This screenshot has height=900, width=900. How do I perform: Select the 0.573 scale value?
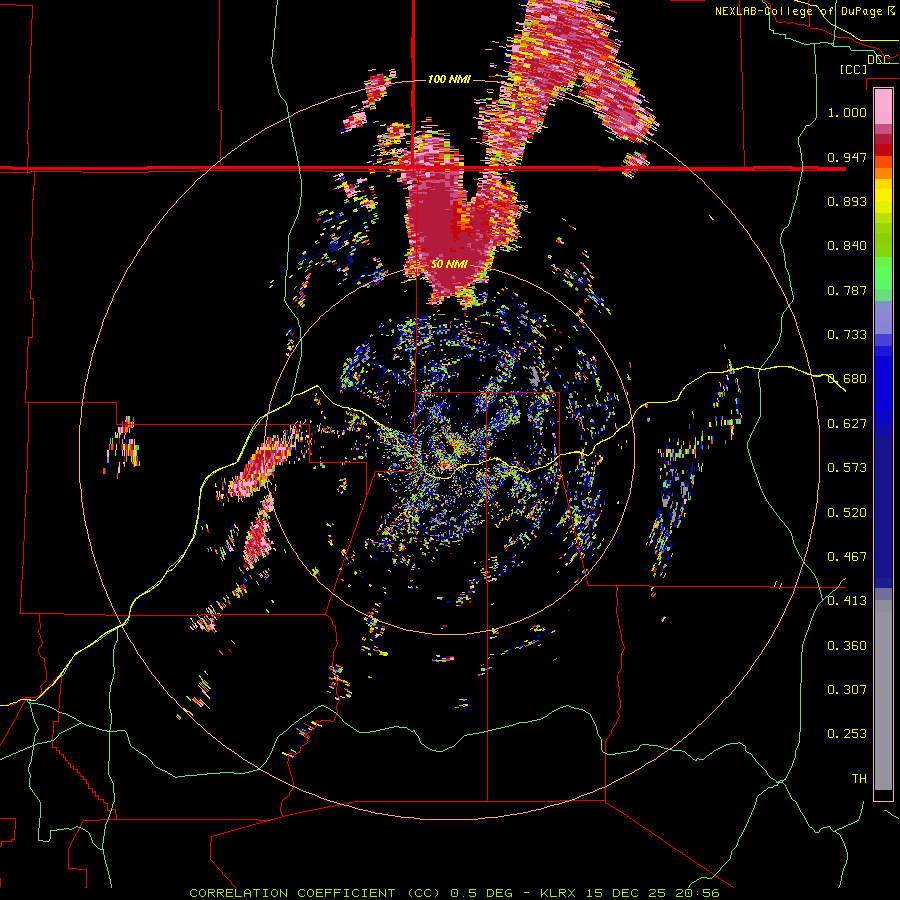847,467
